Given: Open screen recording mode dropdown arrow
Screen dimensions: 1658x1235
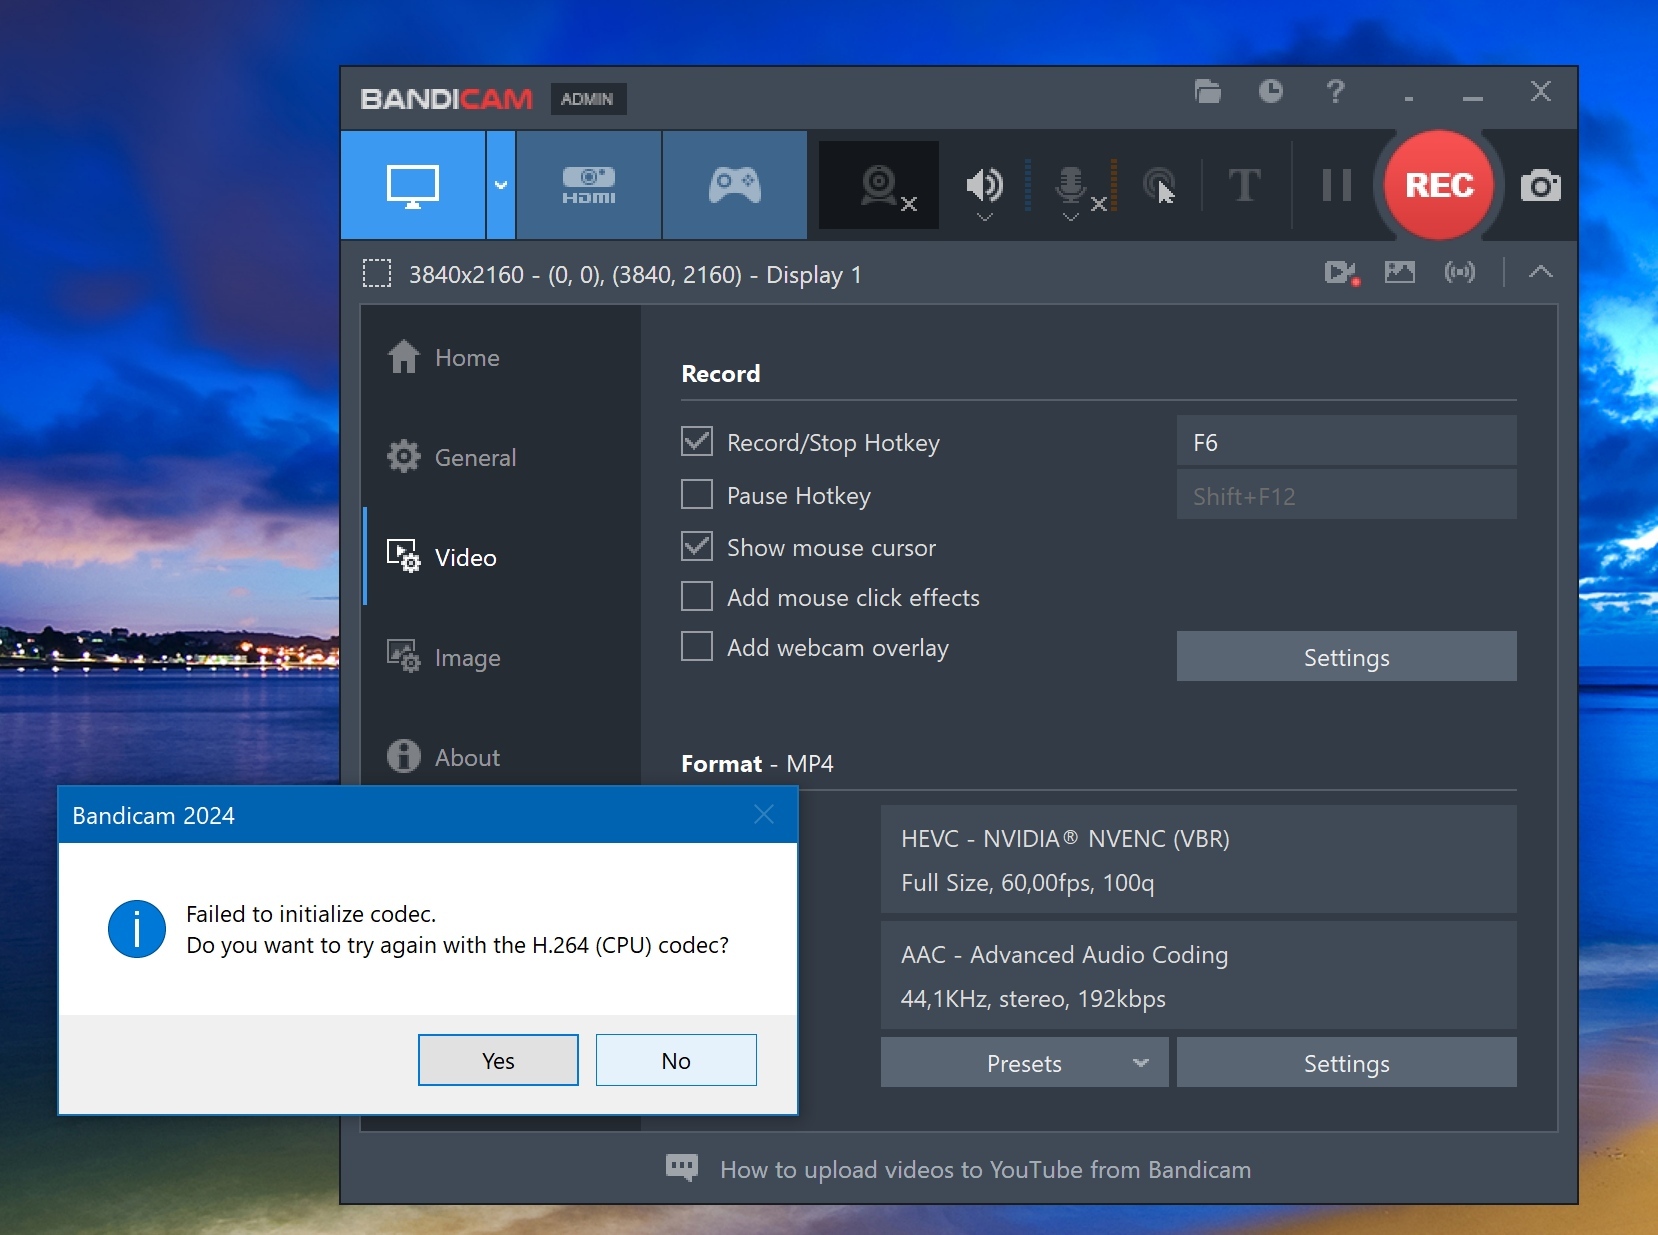Looking at the screenshot, I should (x=501, y=185).
